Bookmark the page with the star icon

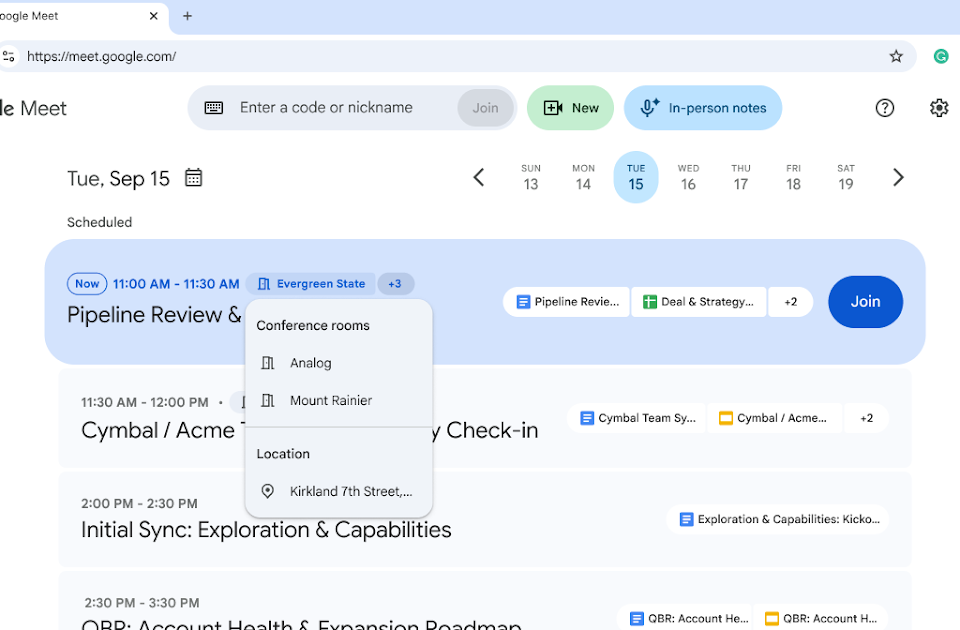click(x=896, y=56)
